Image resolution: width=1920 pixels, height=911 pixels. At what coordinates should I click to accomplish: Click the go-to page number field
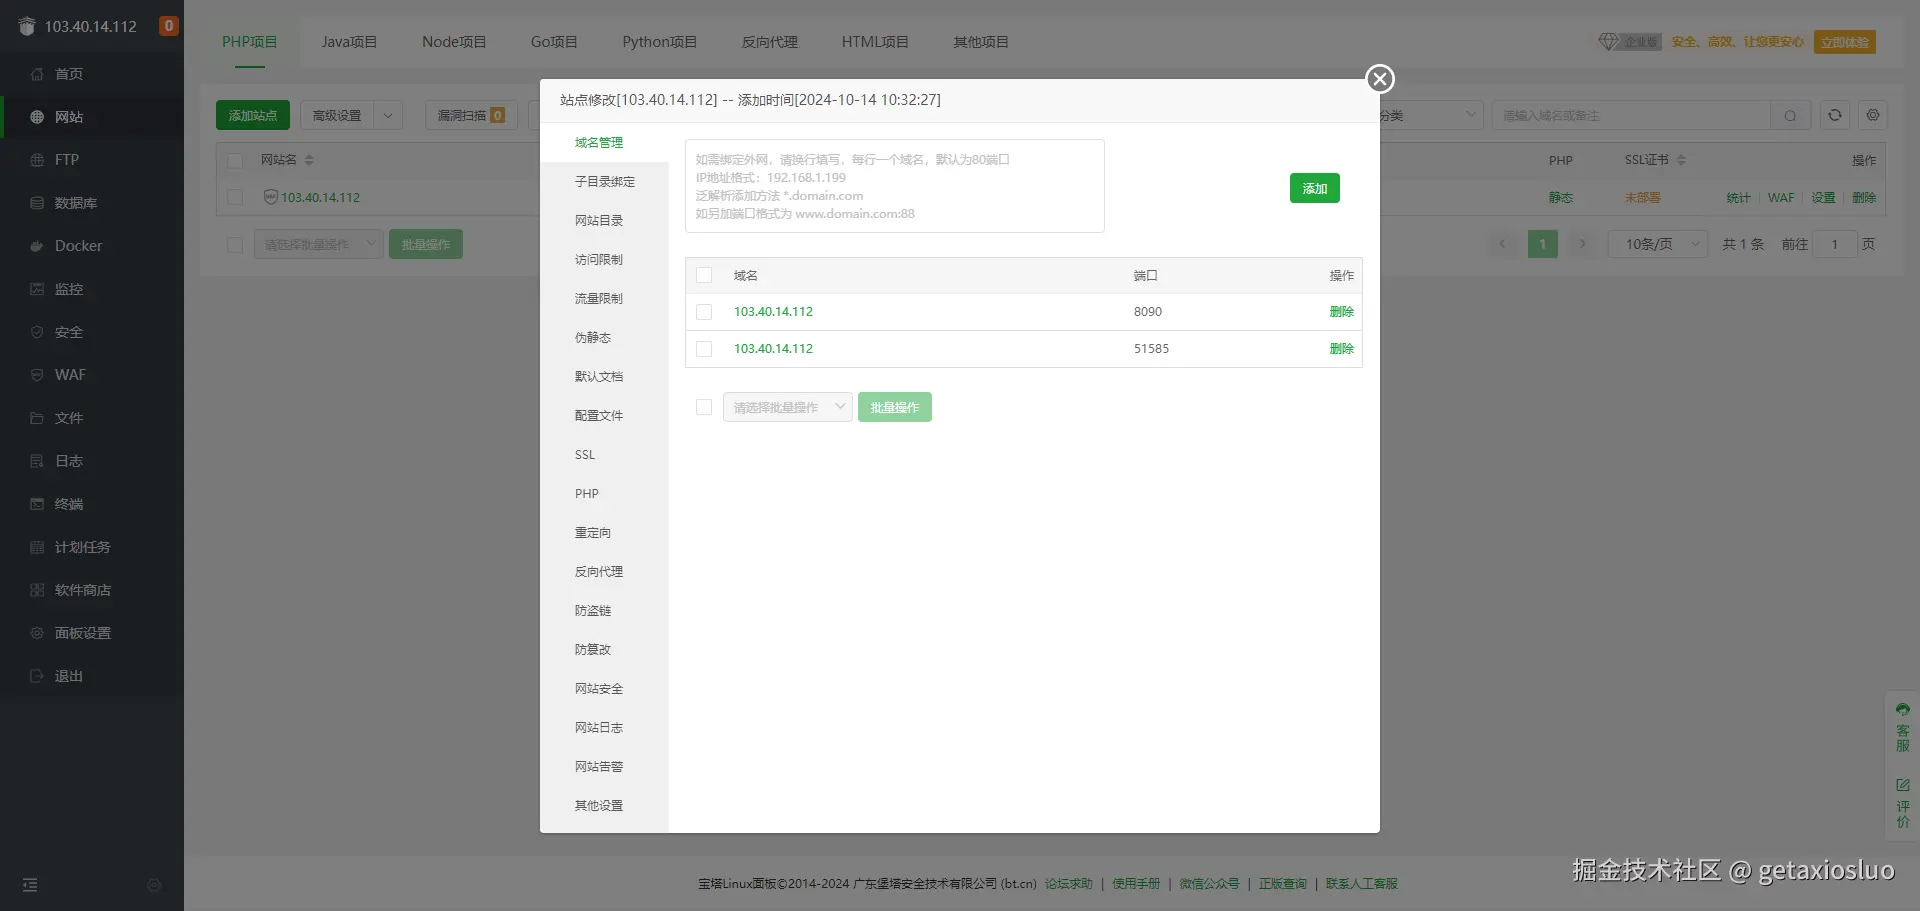click(1835, 244)
